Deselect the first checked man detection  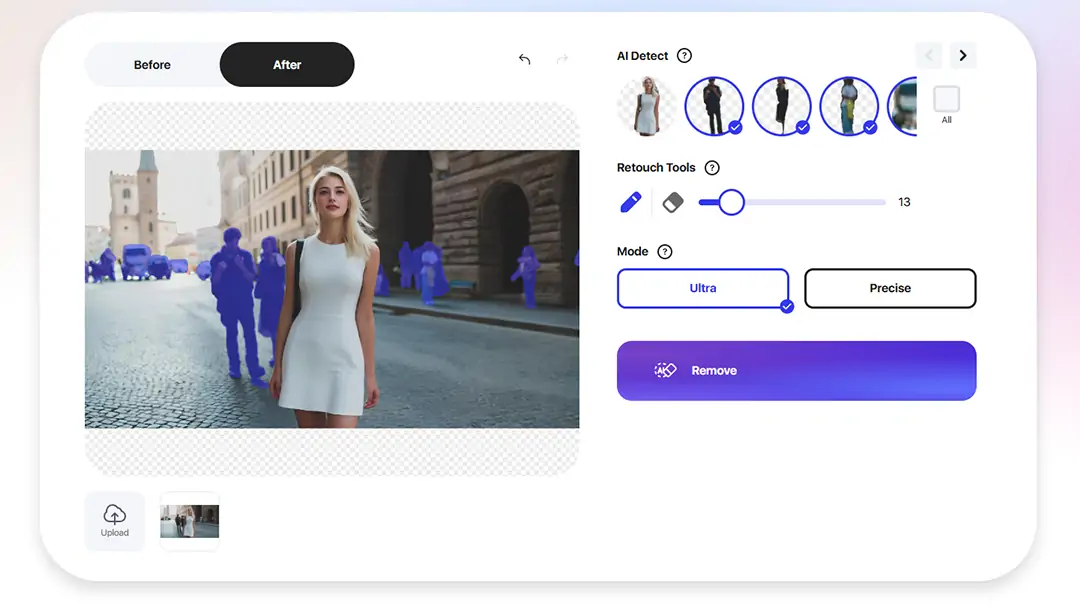(714, 106)
